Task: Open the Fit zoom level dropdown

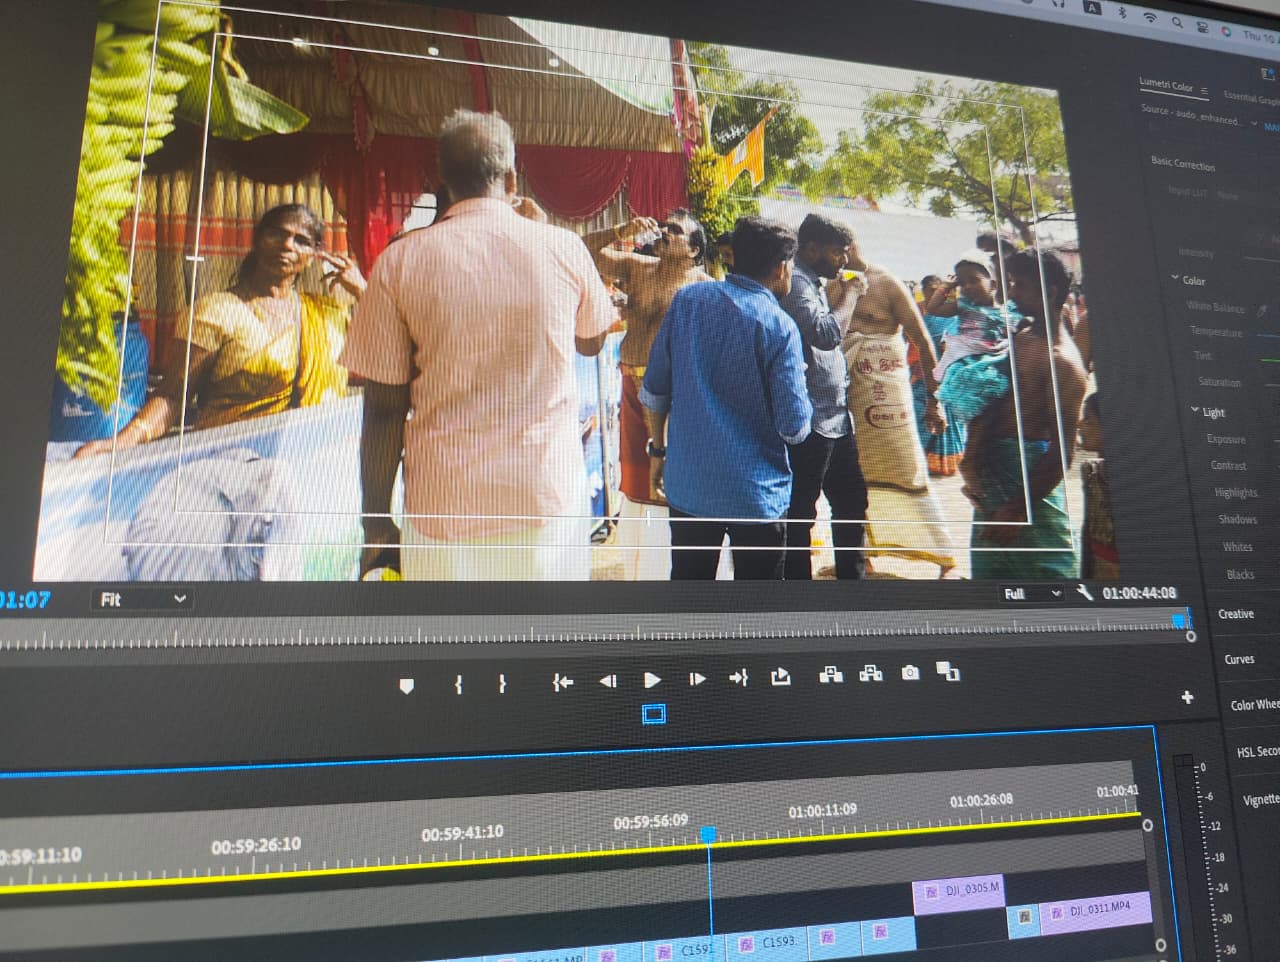Action: click(141, 599)
